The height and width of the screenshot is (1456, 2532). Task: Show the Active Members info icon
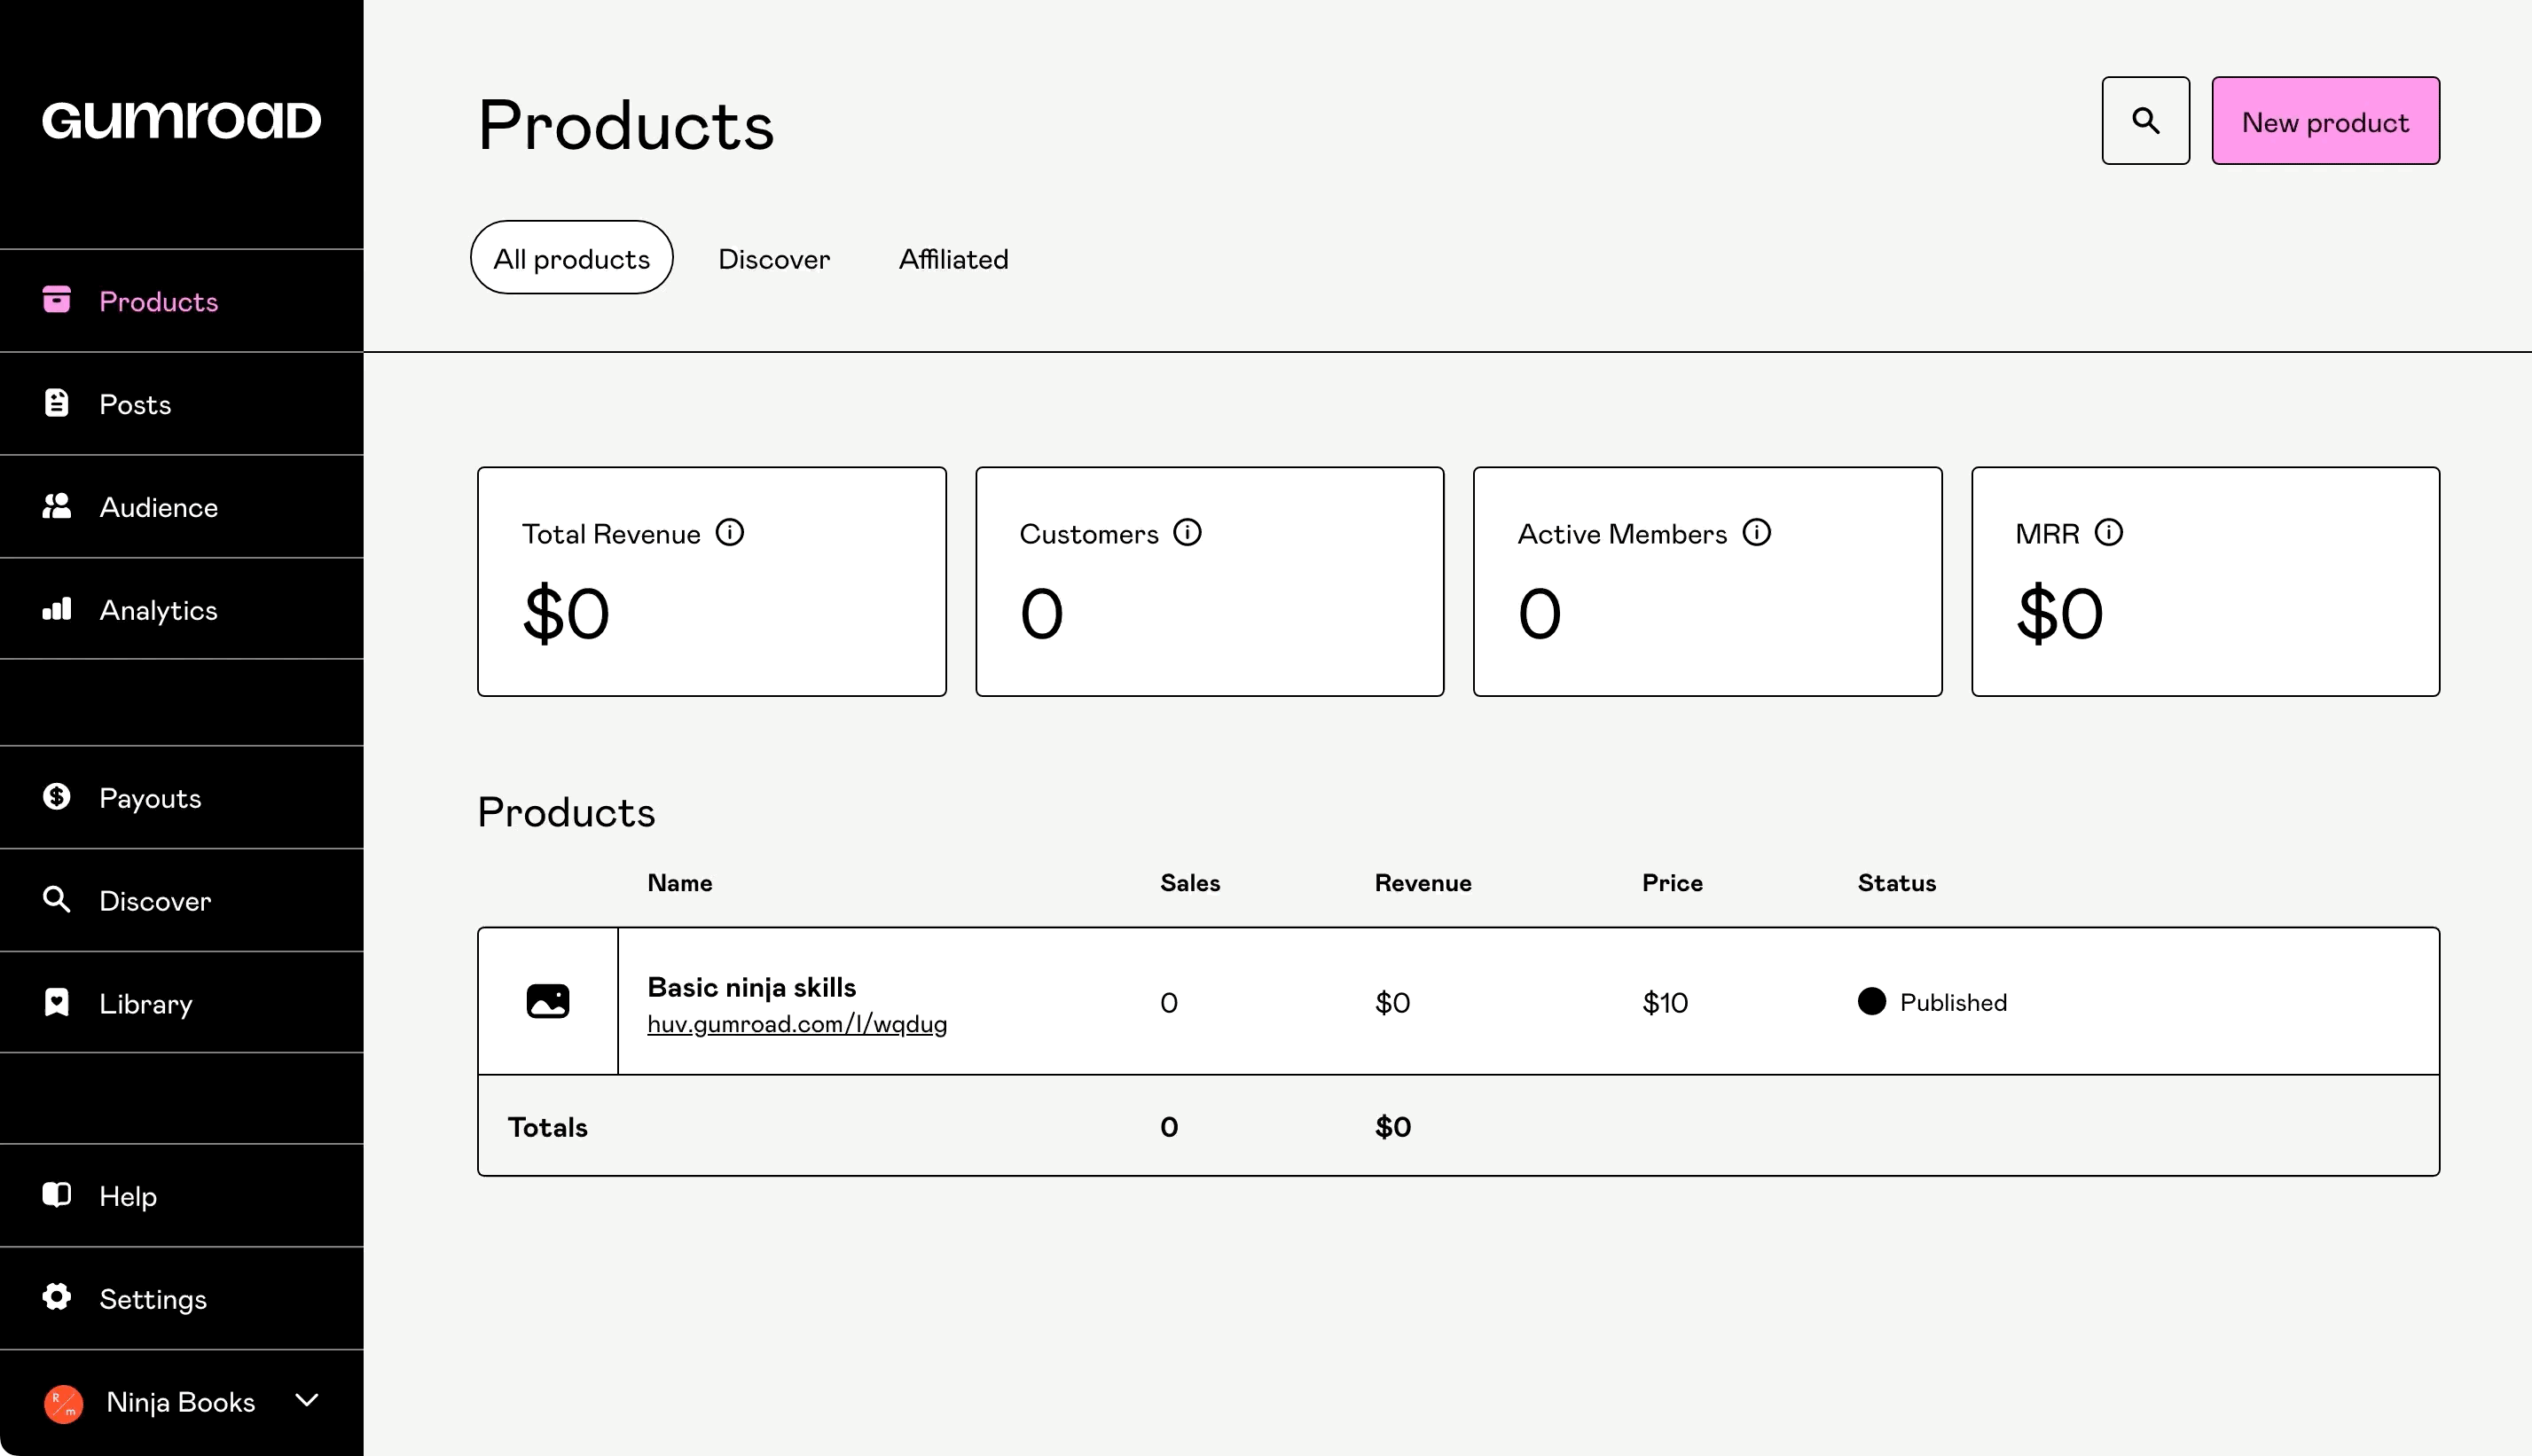pyautogui.click(x=1756, y=532)
